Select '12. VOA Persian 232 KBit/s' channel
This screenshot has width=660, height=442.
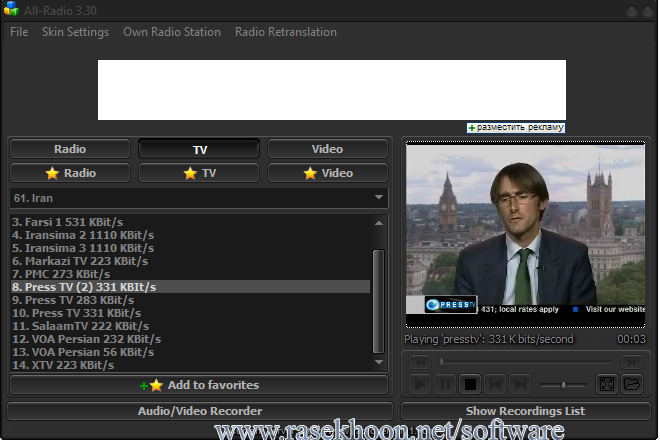click(x=87, y=339)
